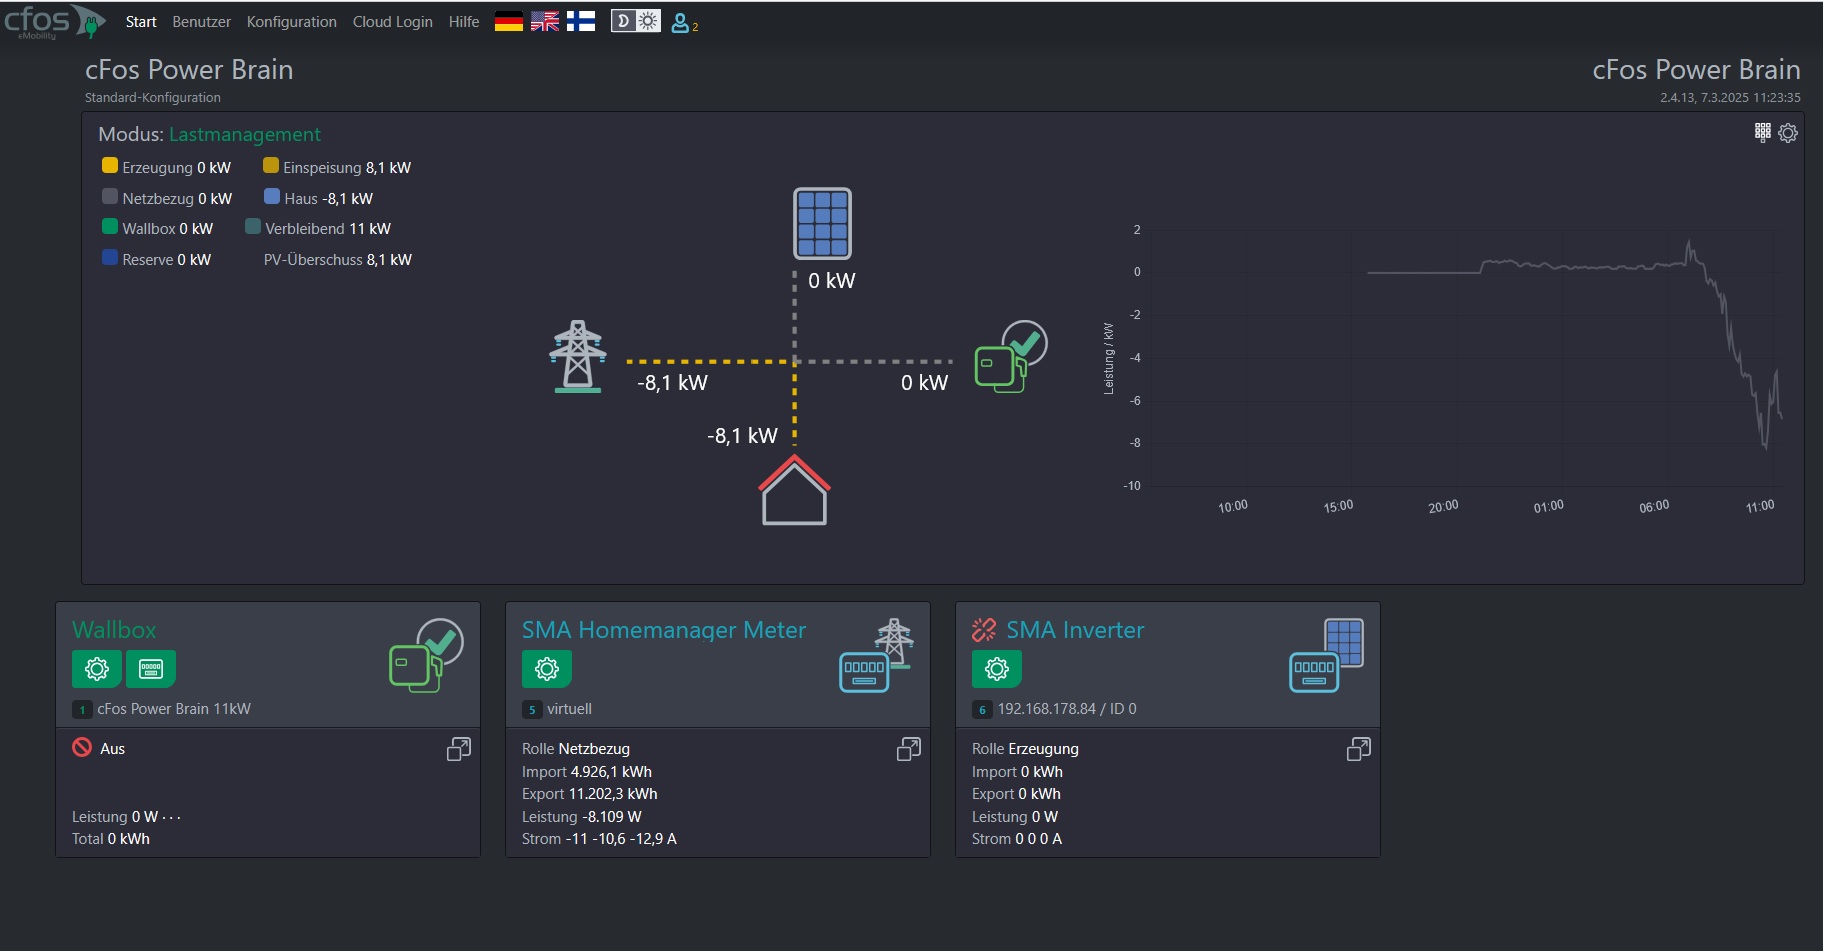Click the Haus blue legend swatch
This screenshot has width=1823, height=951.
[272, 196]
